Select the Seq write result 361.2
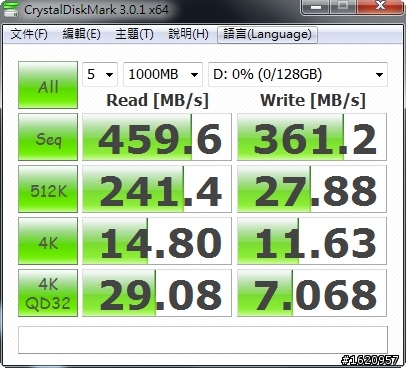Screen dimensions: 406x368 coord(312,137)
